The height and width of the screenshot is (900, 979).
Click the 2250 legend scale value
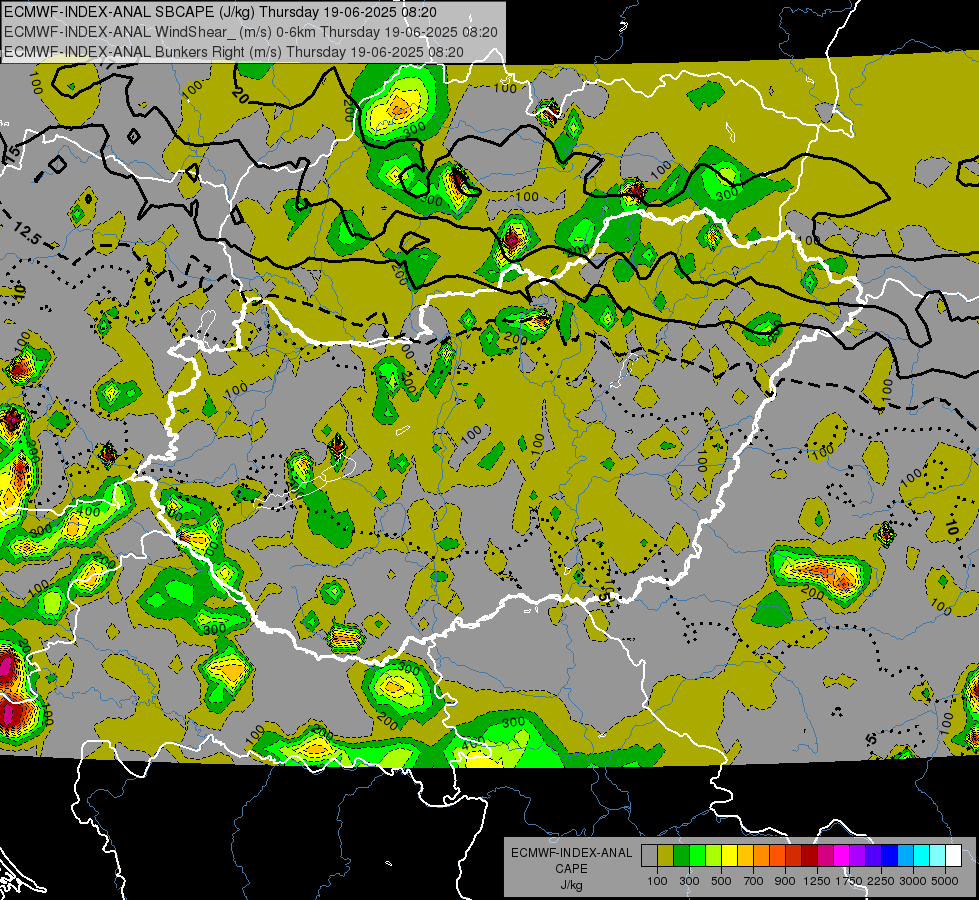tap(882, 881)
